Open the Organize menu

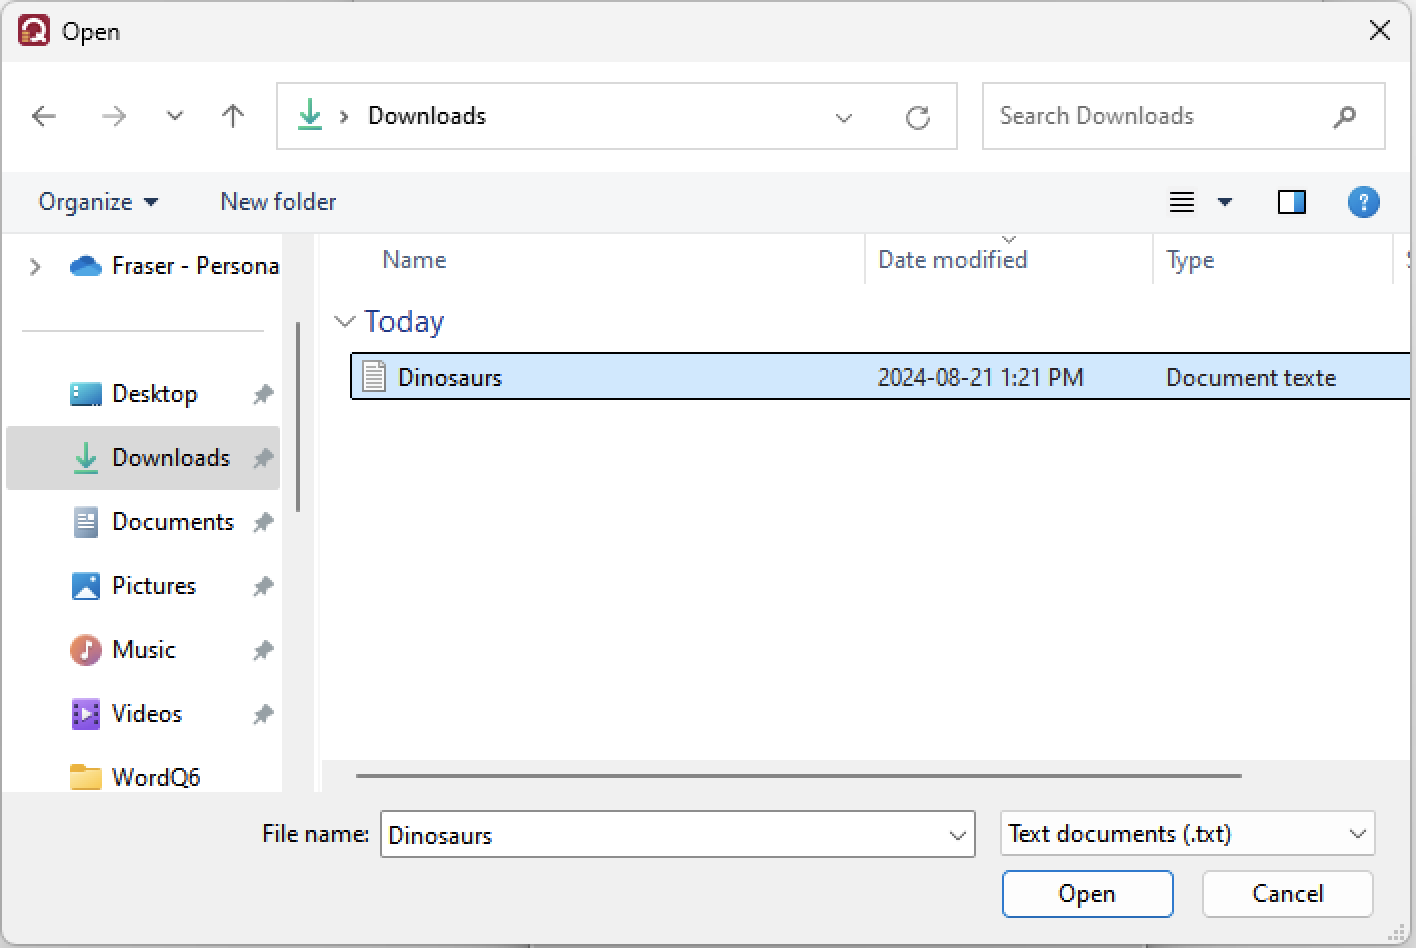click(98, 202)
